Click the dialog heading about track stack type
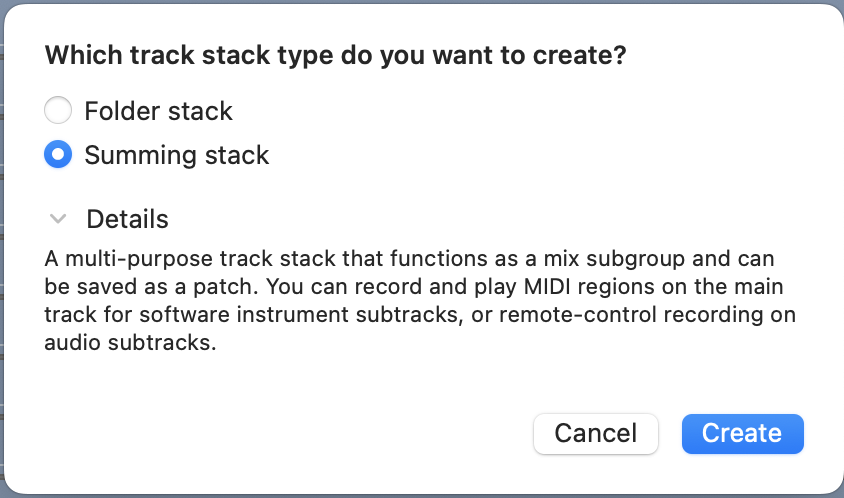This screenshot has width=844, height=498. (336, 55)
